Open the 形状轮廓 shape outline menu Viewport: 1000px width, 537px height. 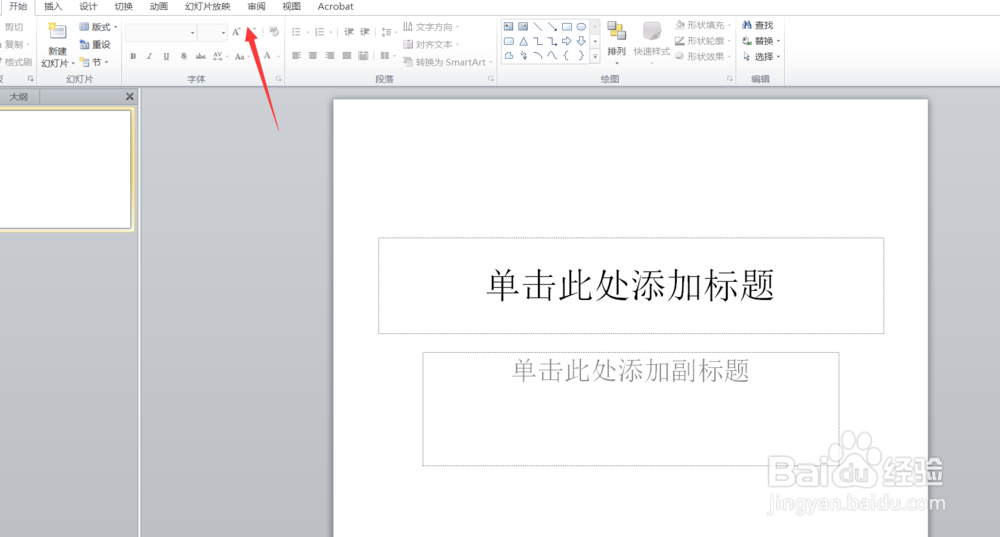pos(702,41)
